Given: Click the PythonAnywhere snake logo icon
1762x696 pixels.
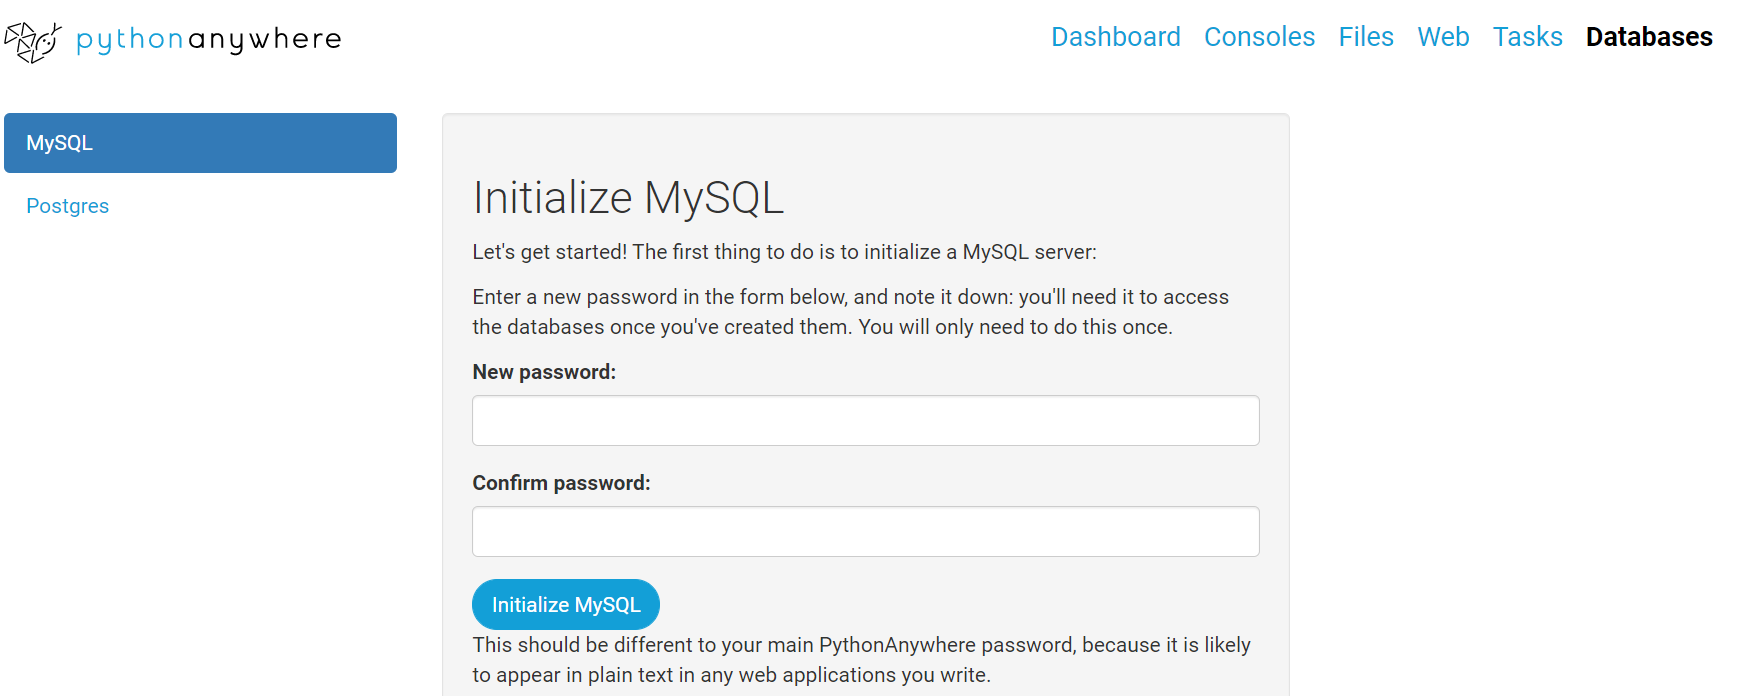Looking at the screenshot, I should [x=33, y=41].
